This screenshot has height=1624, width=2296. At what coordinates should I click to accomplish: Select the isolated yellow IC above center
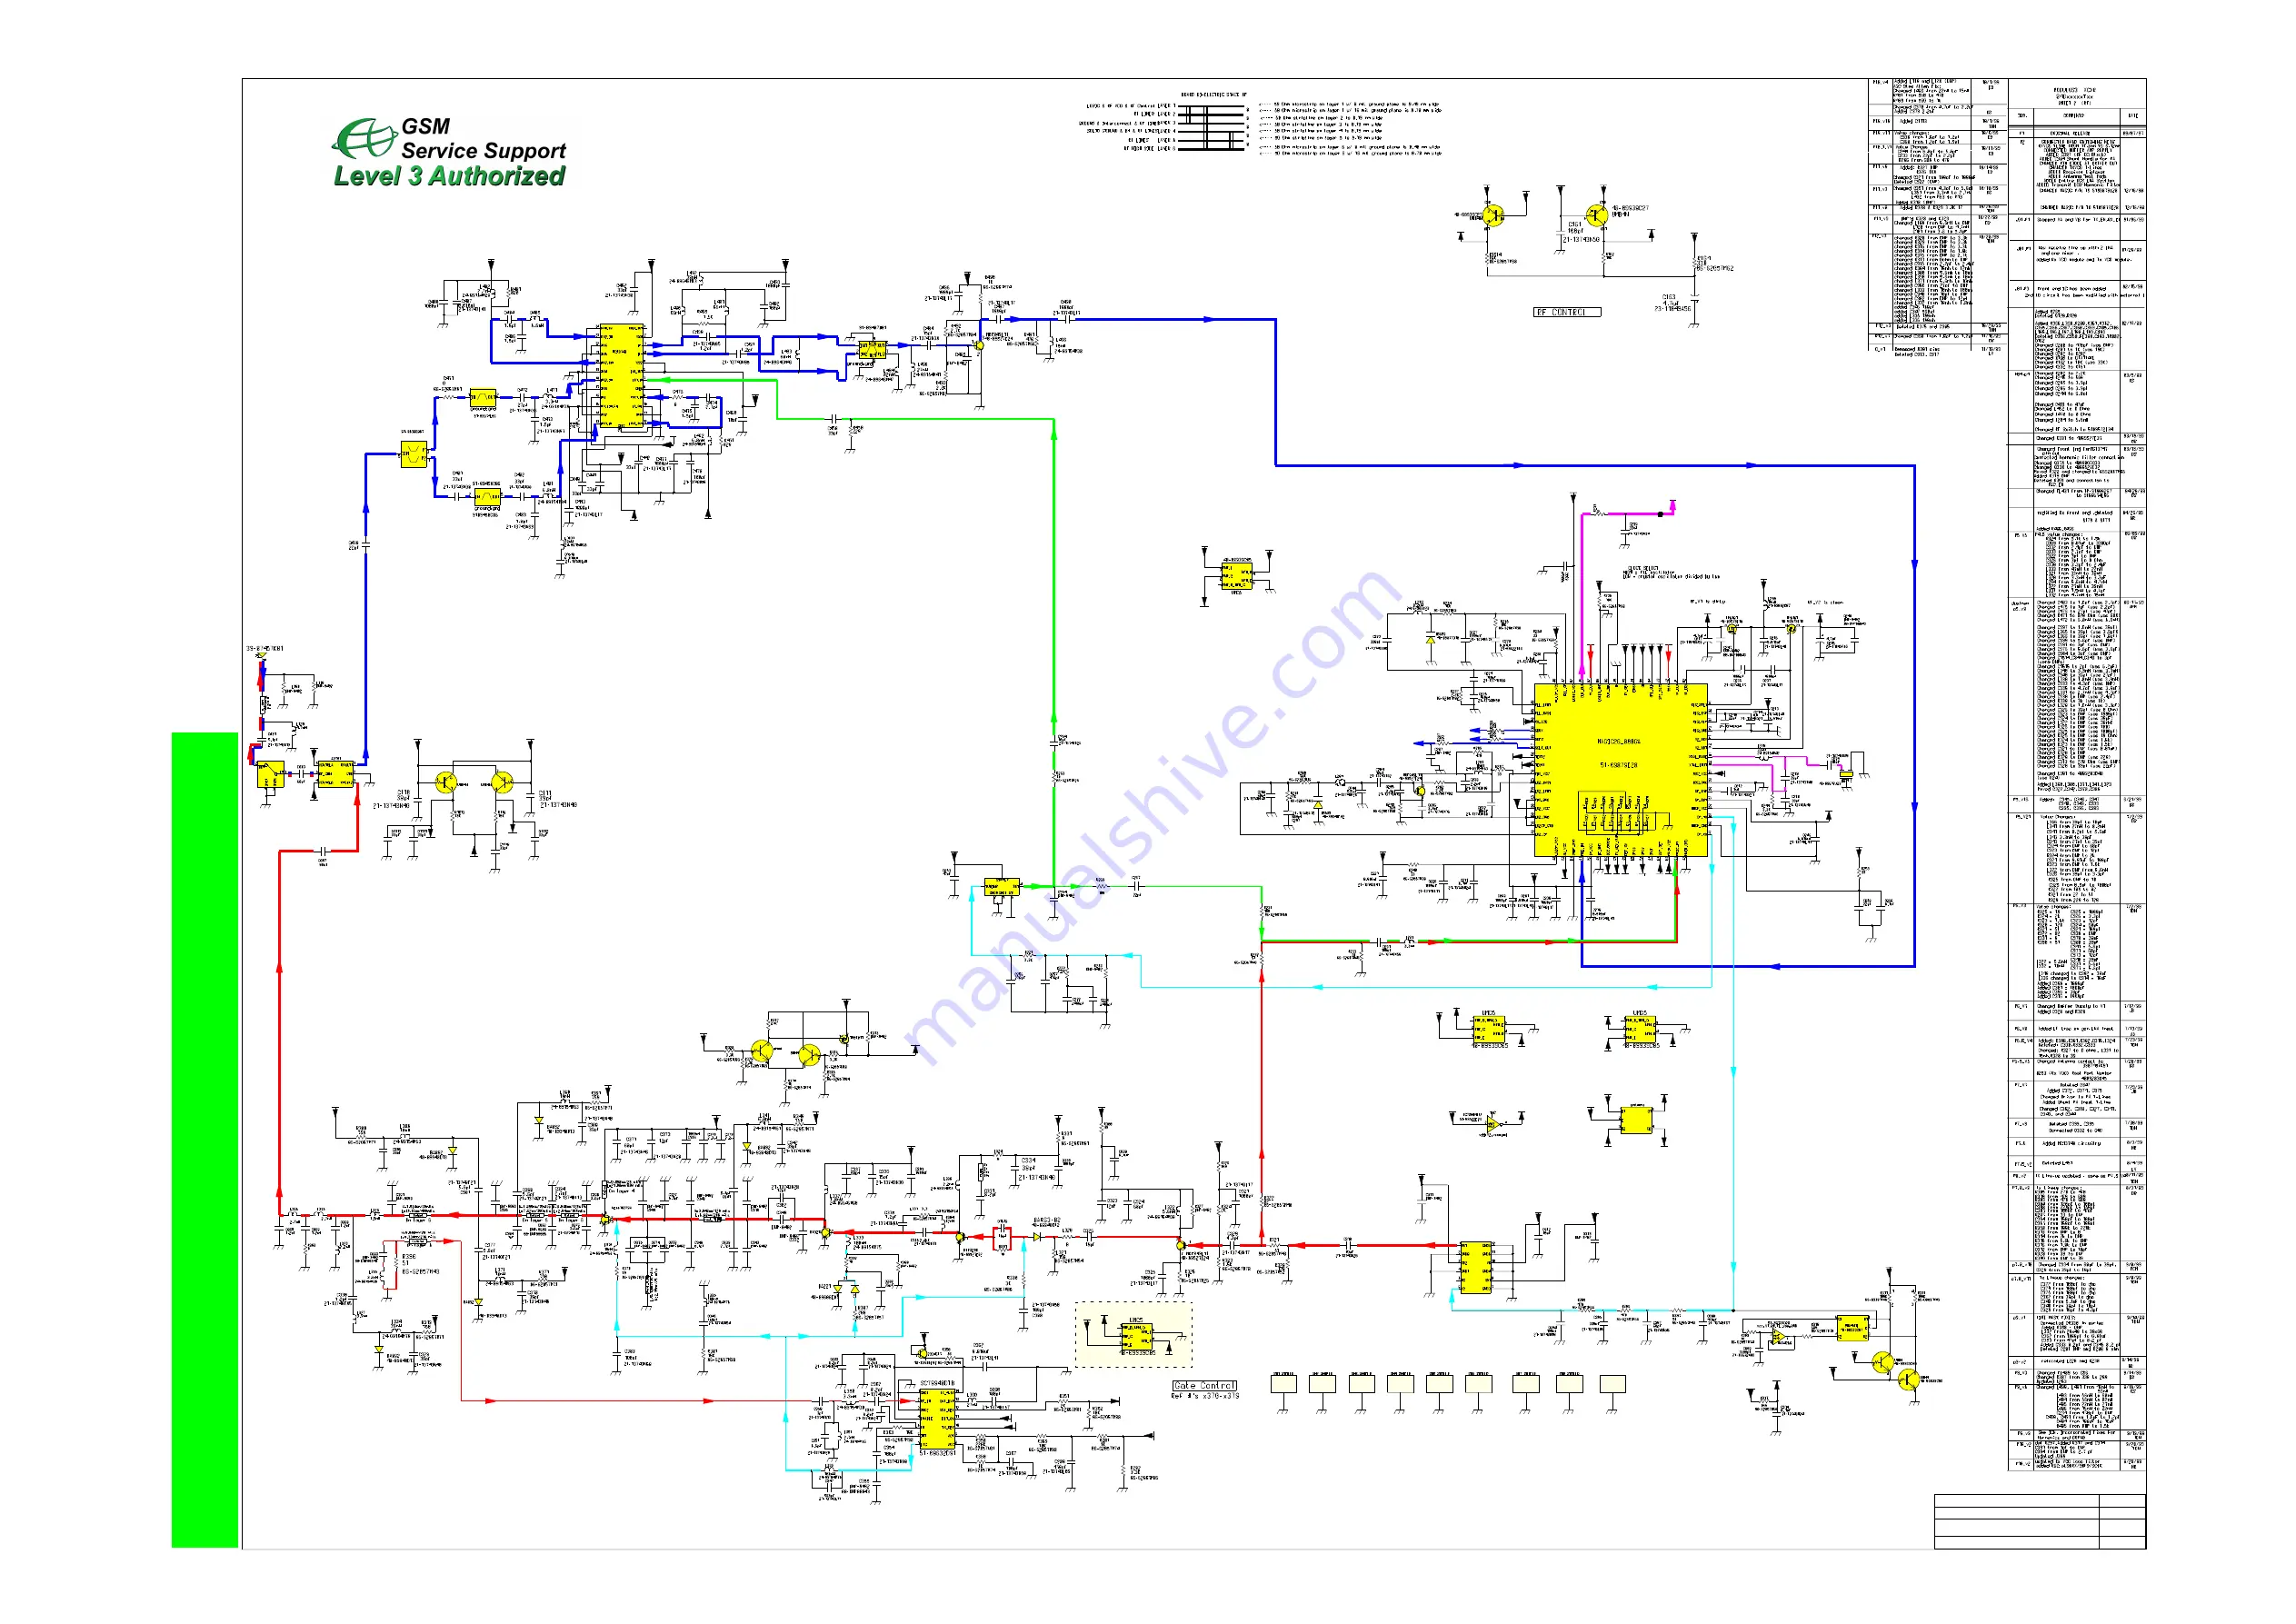1236,577
